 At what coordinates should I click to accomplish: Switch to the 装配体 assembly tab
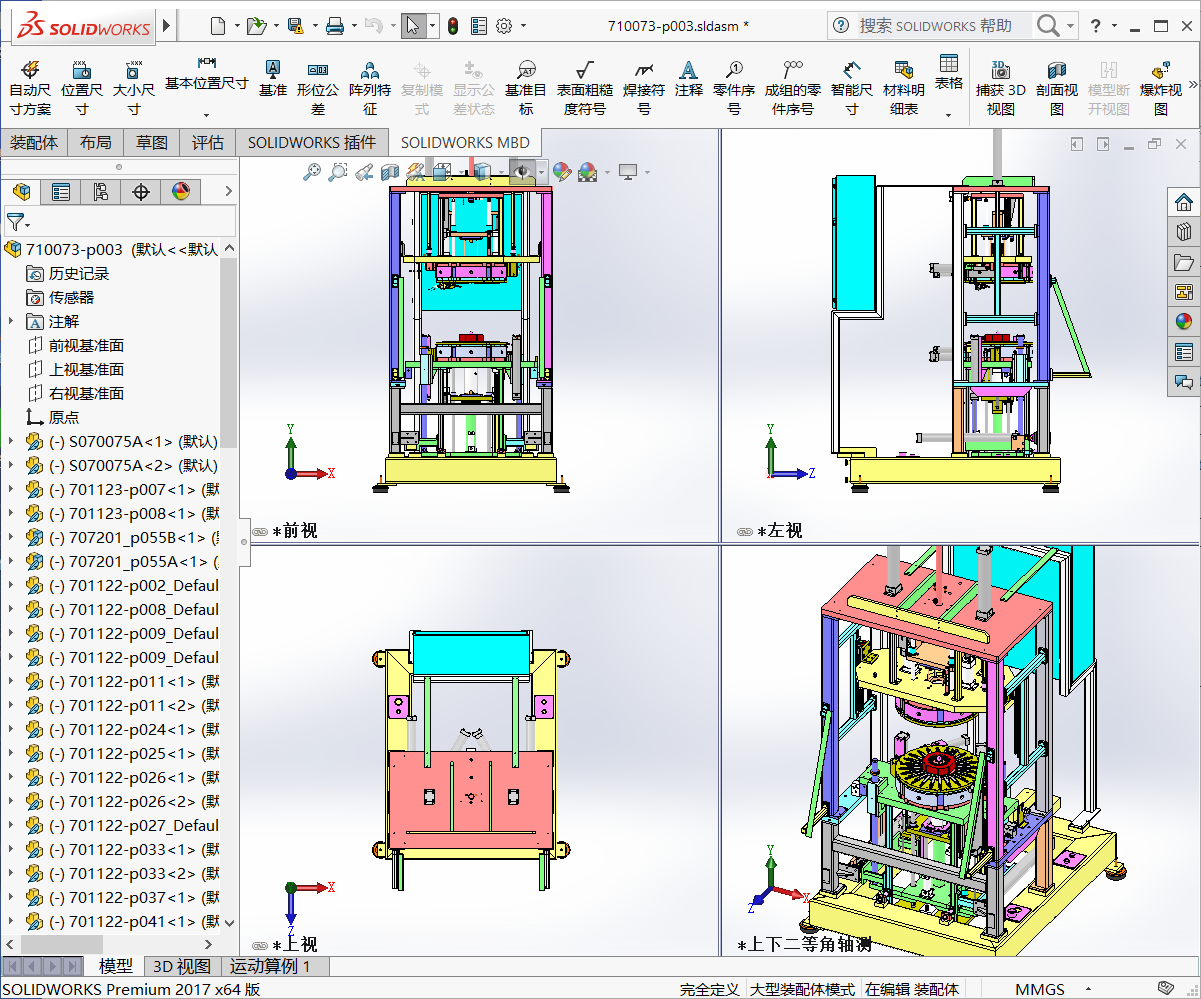pyautogui.click(x=34, y=143)
